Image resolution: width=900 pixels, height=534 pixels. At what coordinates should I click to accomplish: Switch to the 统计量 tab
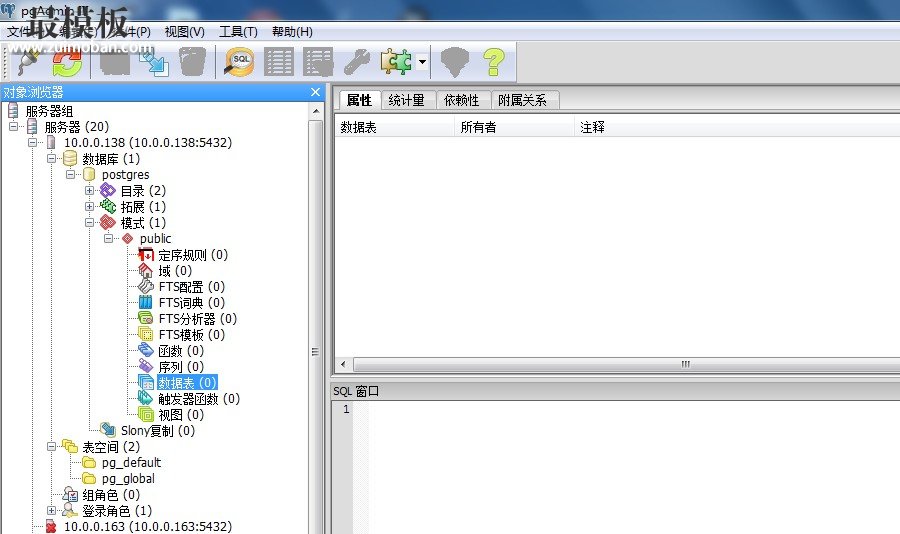coord(406,100)
